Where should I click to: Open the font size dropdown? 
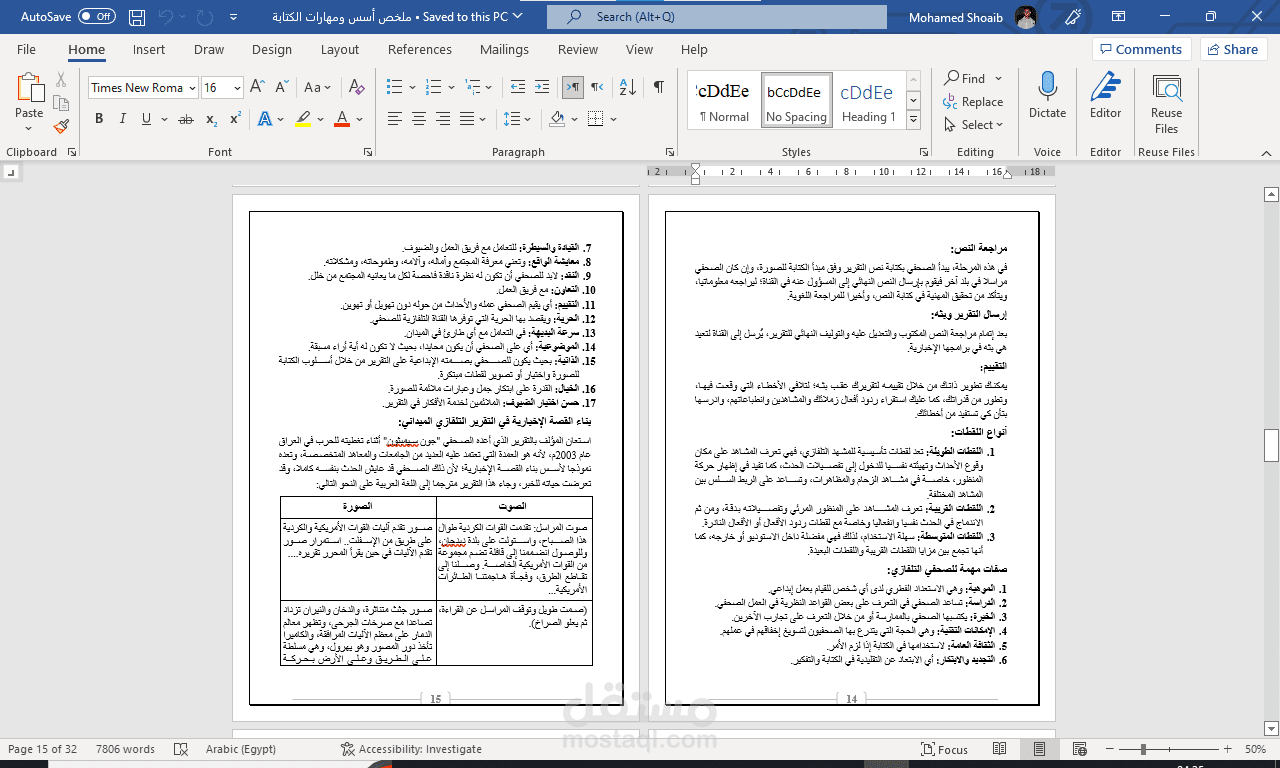(x=237, y=87)
